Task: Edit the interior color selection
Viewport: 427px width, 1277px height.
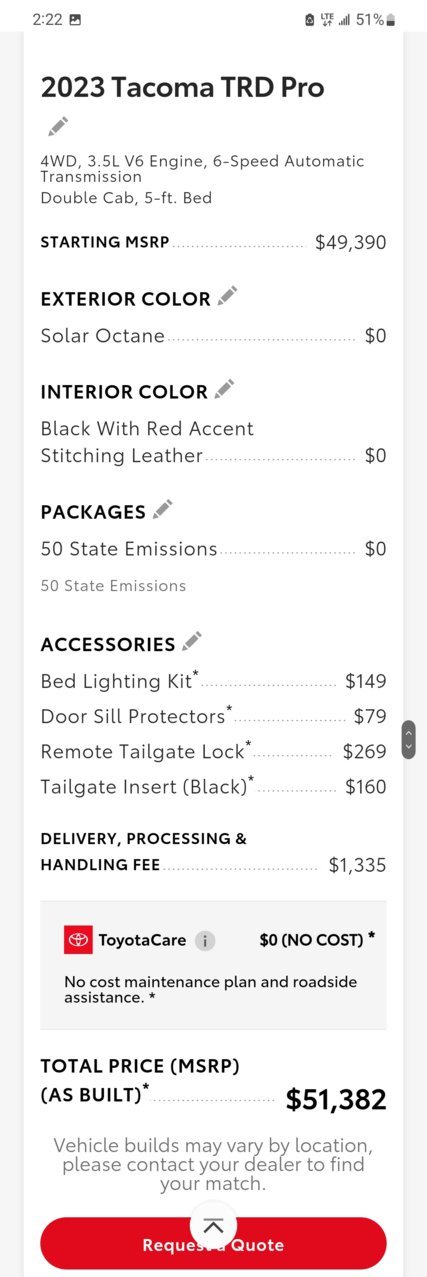Action: pos(225,389)
